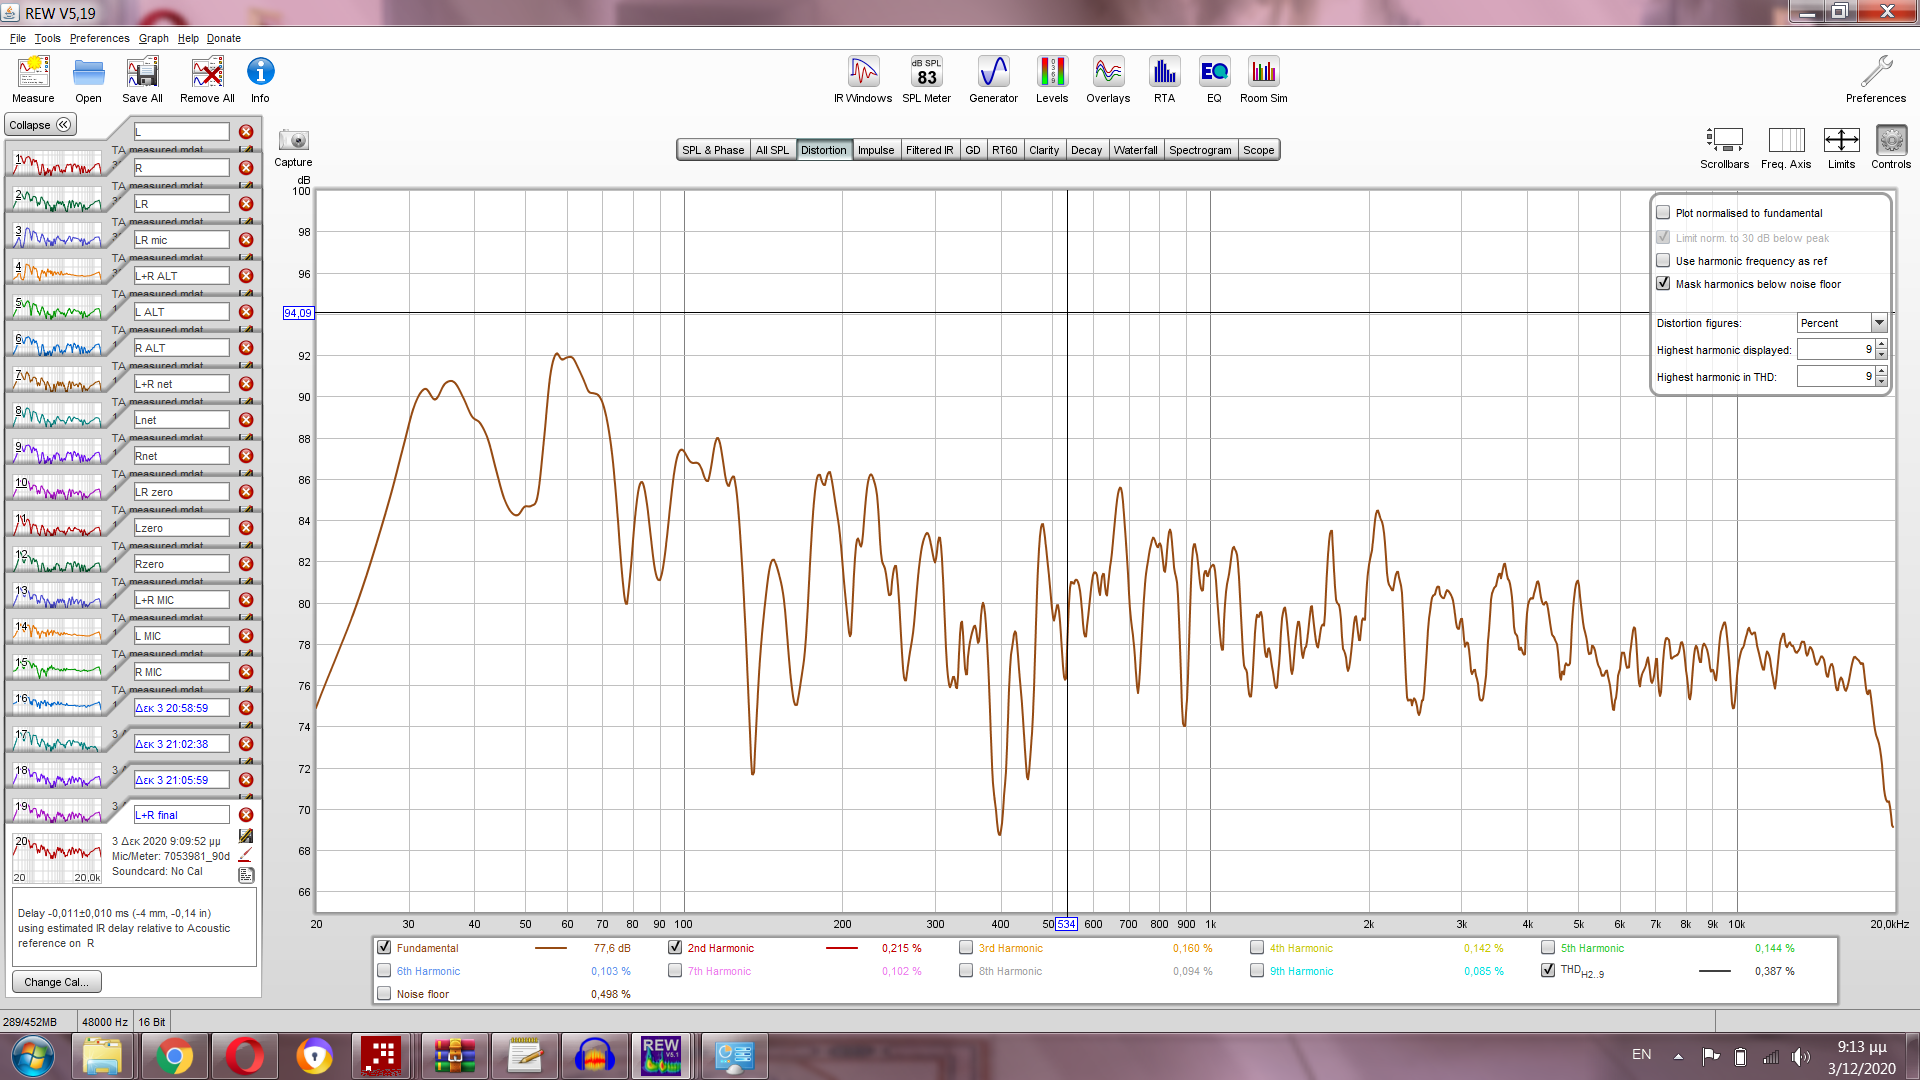
Task: Uncheck Mask harmonics below noise floor
Action: 1663,284
